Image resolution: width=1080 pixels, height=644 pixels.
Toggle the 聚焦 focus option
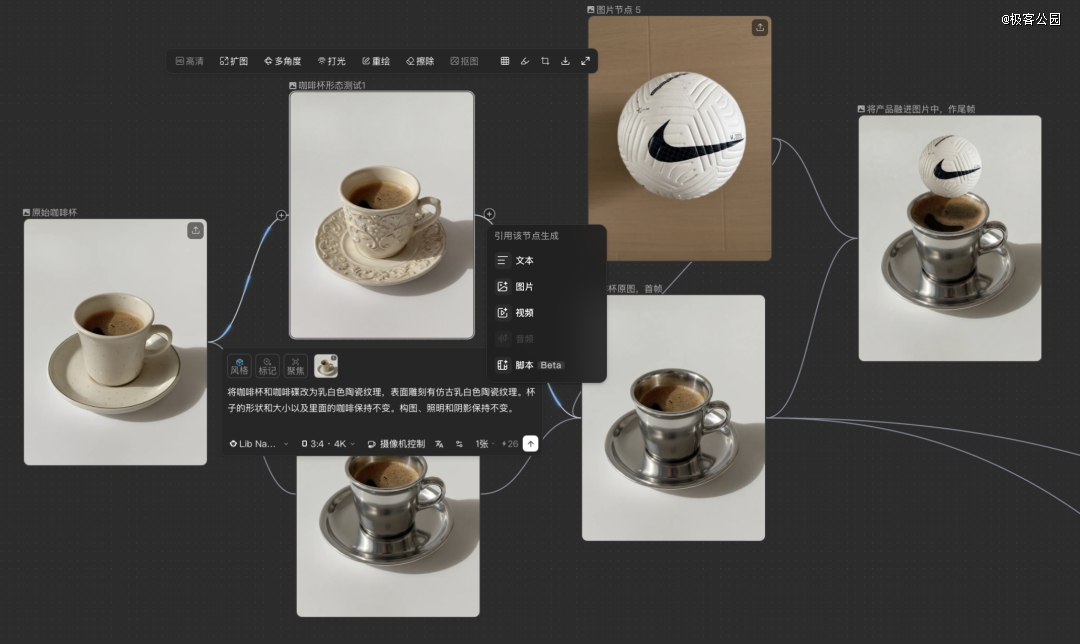coord(295,366)
